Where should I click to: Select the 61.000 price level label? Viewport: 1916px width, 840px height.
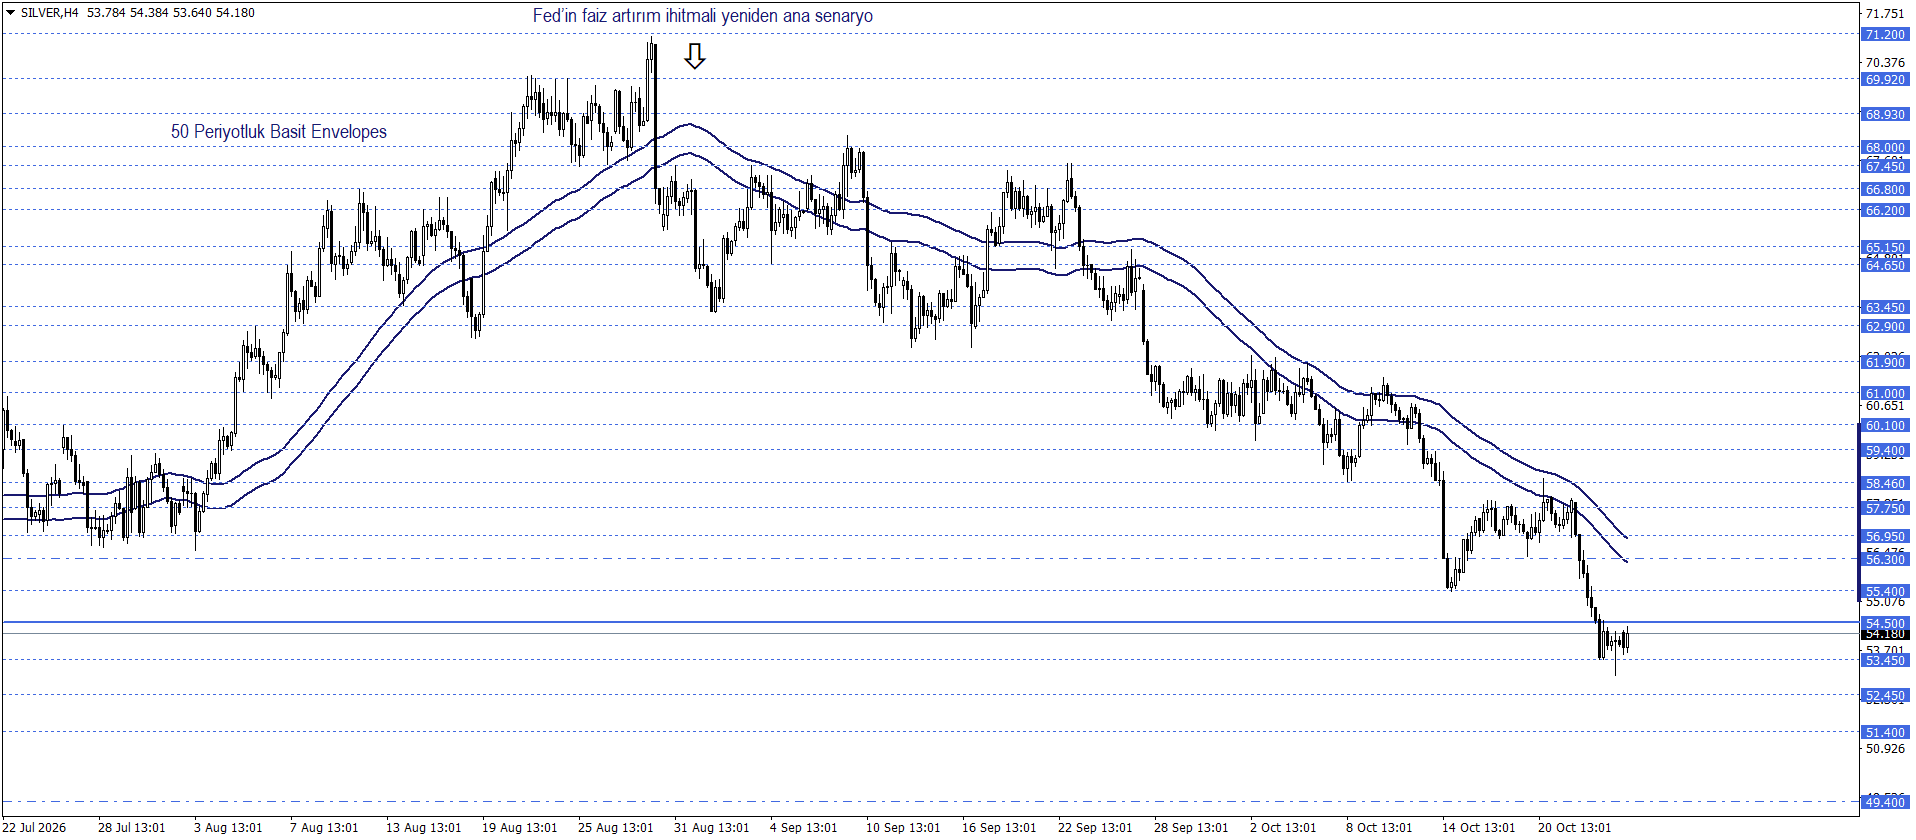tap(1885, 394)
